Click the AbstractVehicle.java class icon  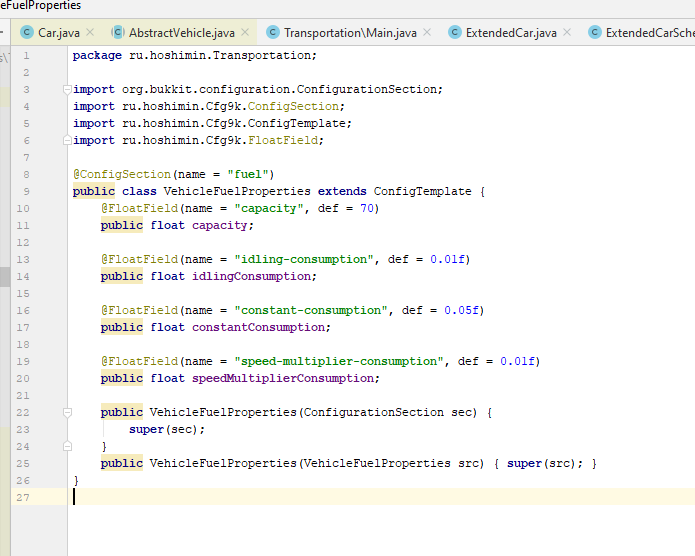coord(118,33)
